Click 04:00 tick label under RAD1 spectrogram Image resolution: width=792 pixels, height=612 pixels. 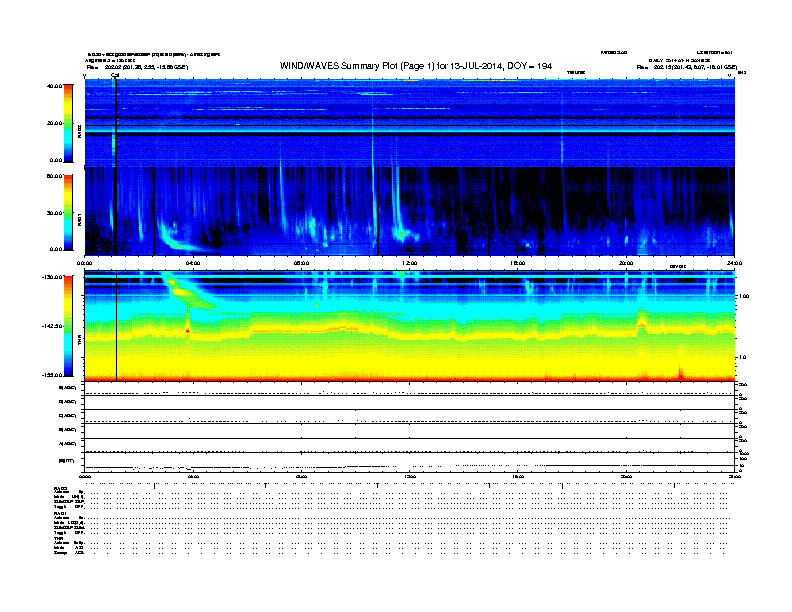[x=193, y=263]
